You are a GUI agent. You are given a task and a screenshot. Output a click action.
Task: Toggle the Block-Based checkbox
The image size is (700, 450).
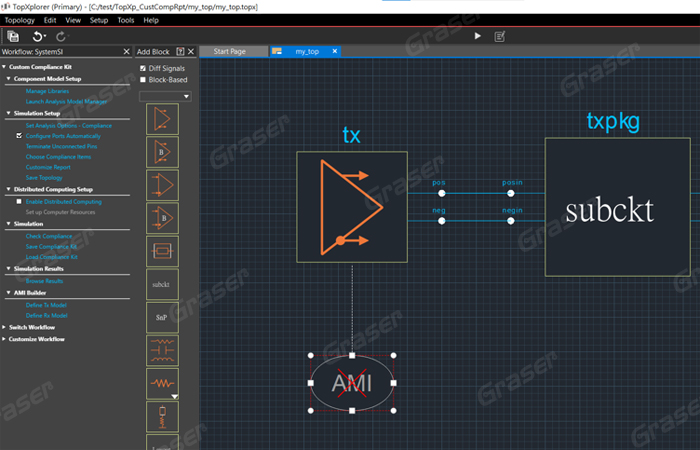coord(143,80)
